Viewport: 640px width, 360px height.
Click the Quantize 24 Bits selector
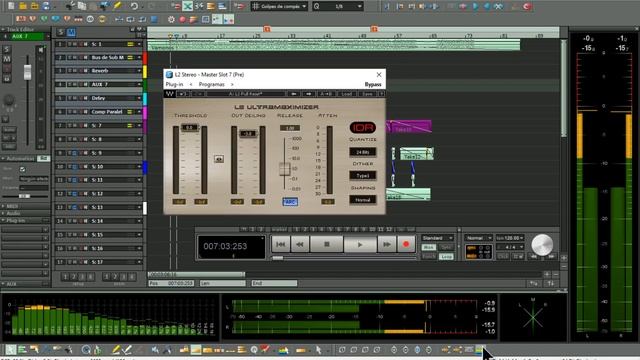362,152
